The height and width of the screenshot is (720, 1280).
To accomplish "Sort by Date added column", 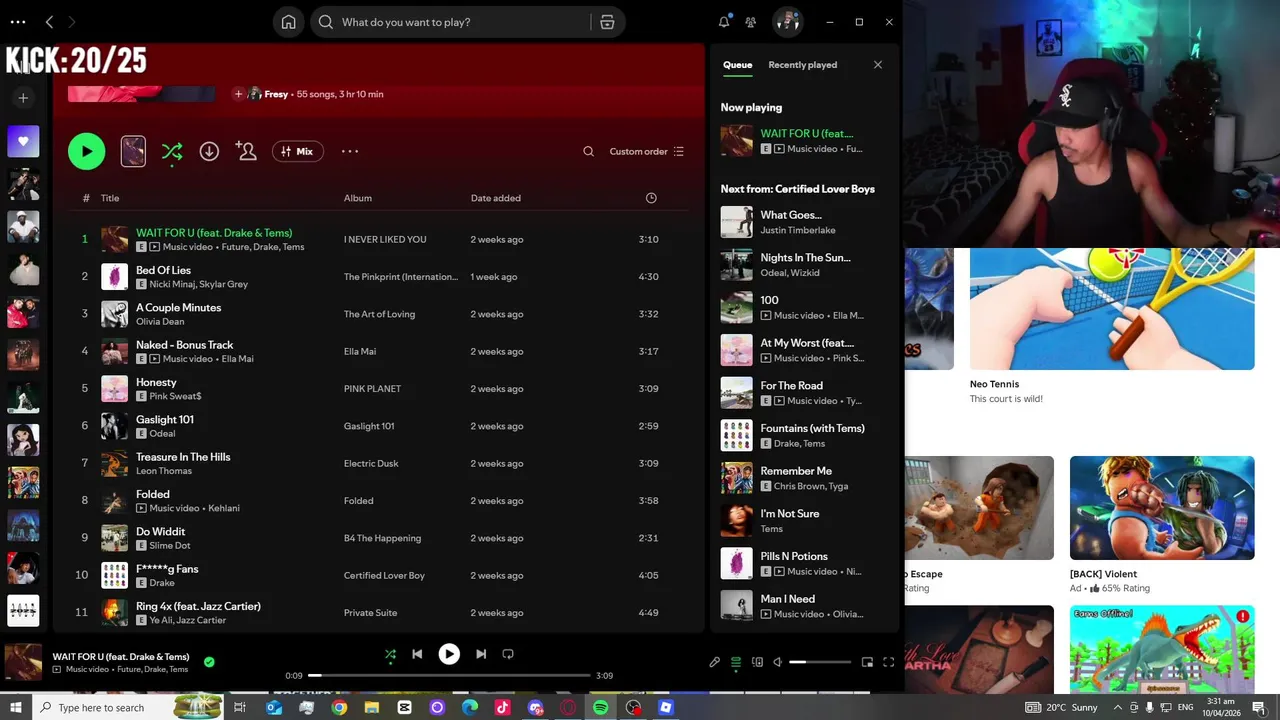I will (x=496, y=198).
